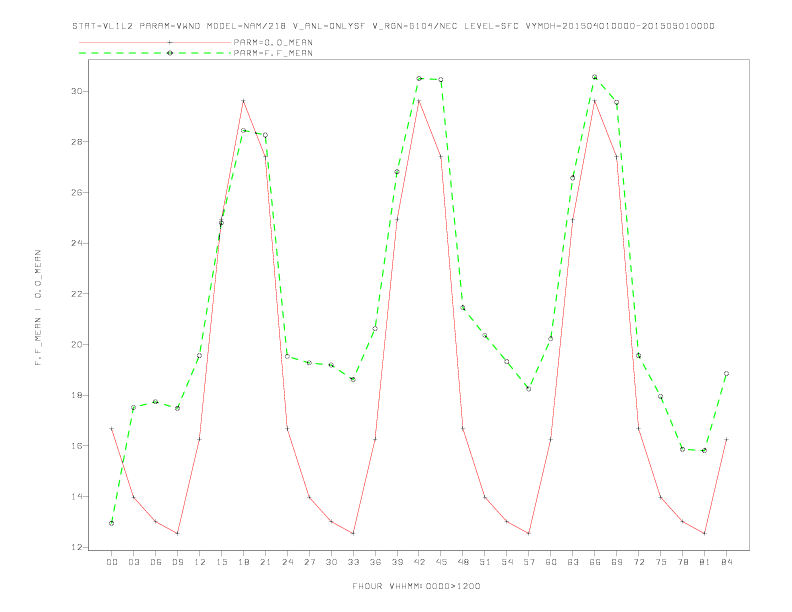
Task: Select green F.F_MEAN marker at hour 42
Action: 419,78
